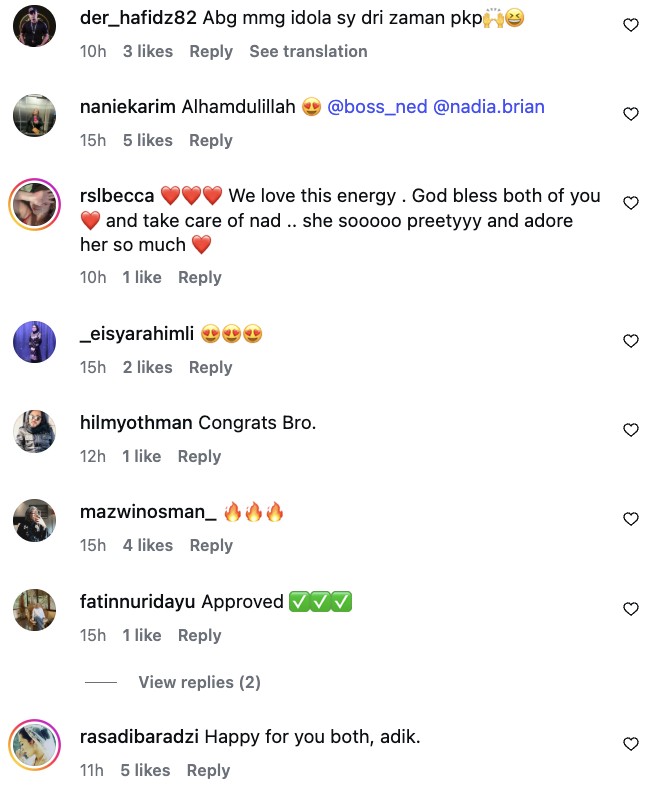Heart rasadibaradzi's comment

pyautogui.click(x=631, y=744)
